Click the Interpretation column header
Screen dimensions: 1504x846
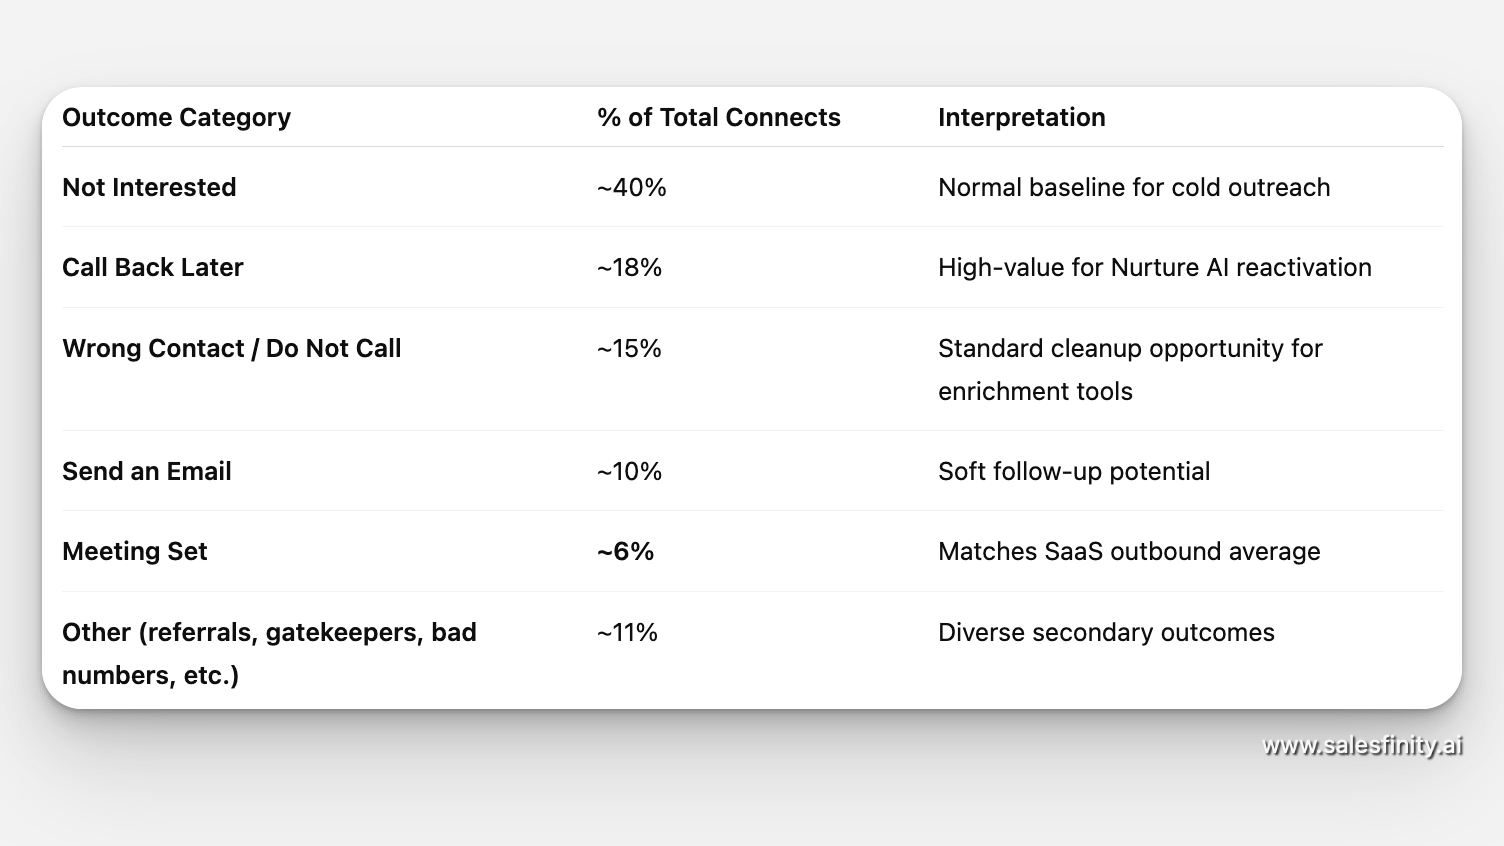(x=1021, y=117)
